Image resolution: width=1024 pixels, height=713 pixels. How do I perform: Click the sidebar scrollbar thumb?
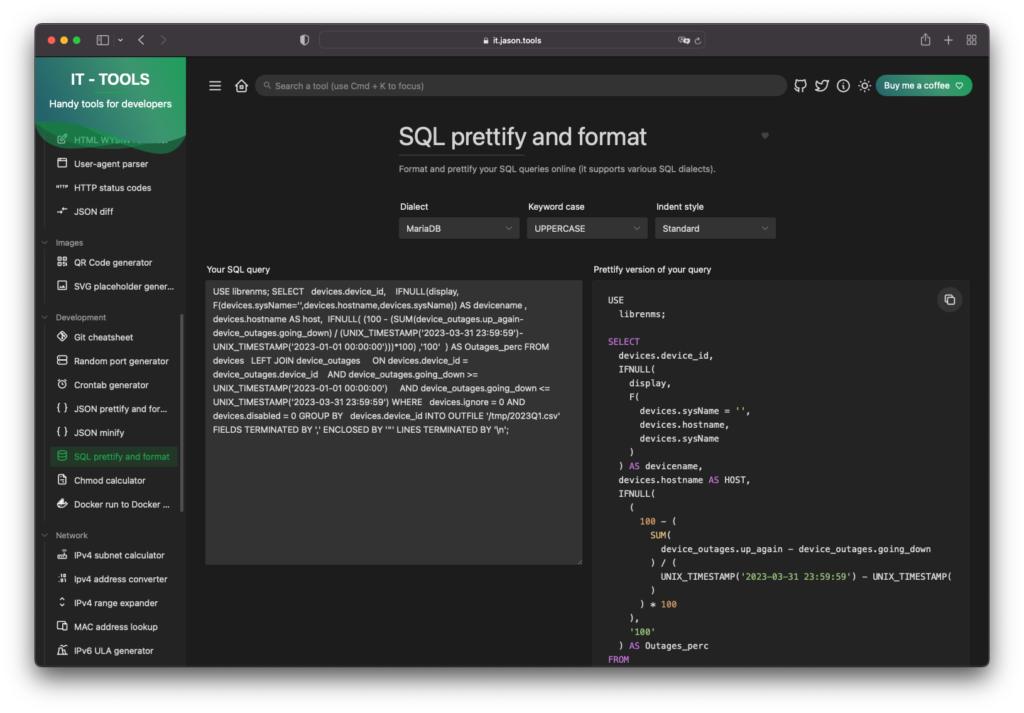click(x=182, y=413)
